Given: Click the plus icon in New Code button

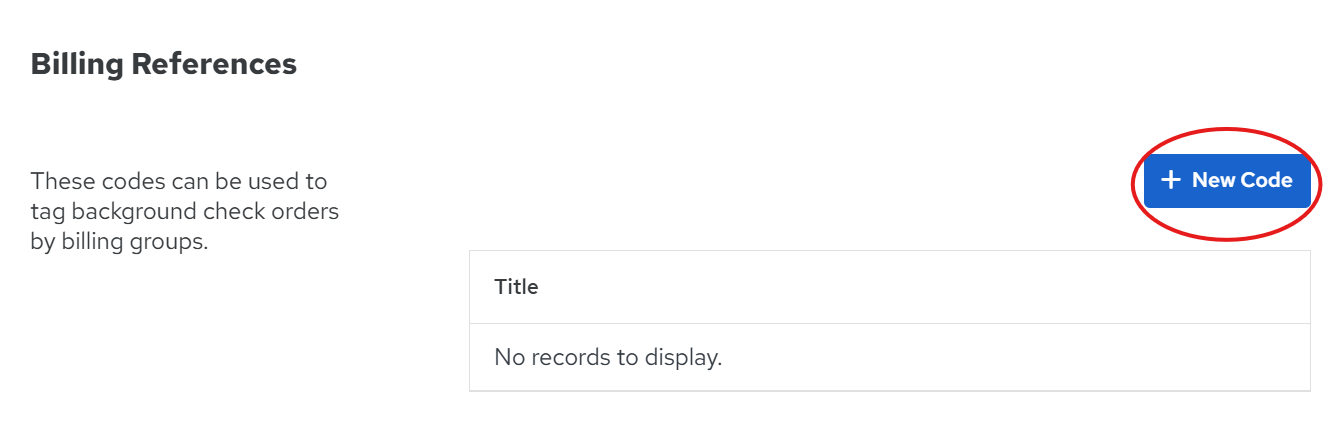Looking at the screenshot, I should pyautogui.click(x=1171, y=180).
